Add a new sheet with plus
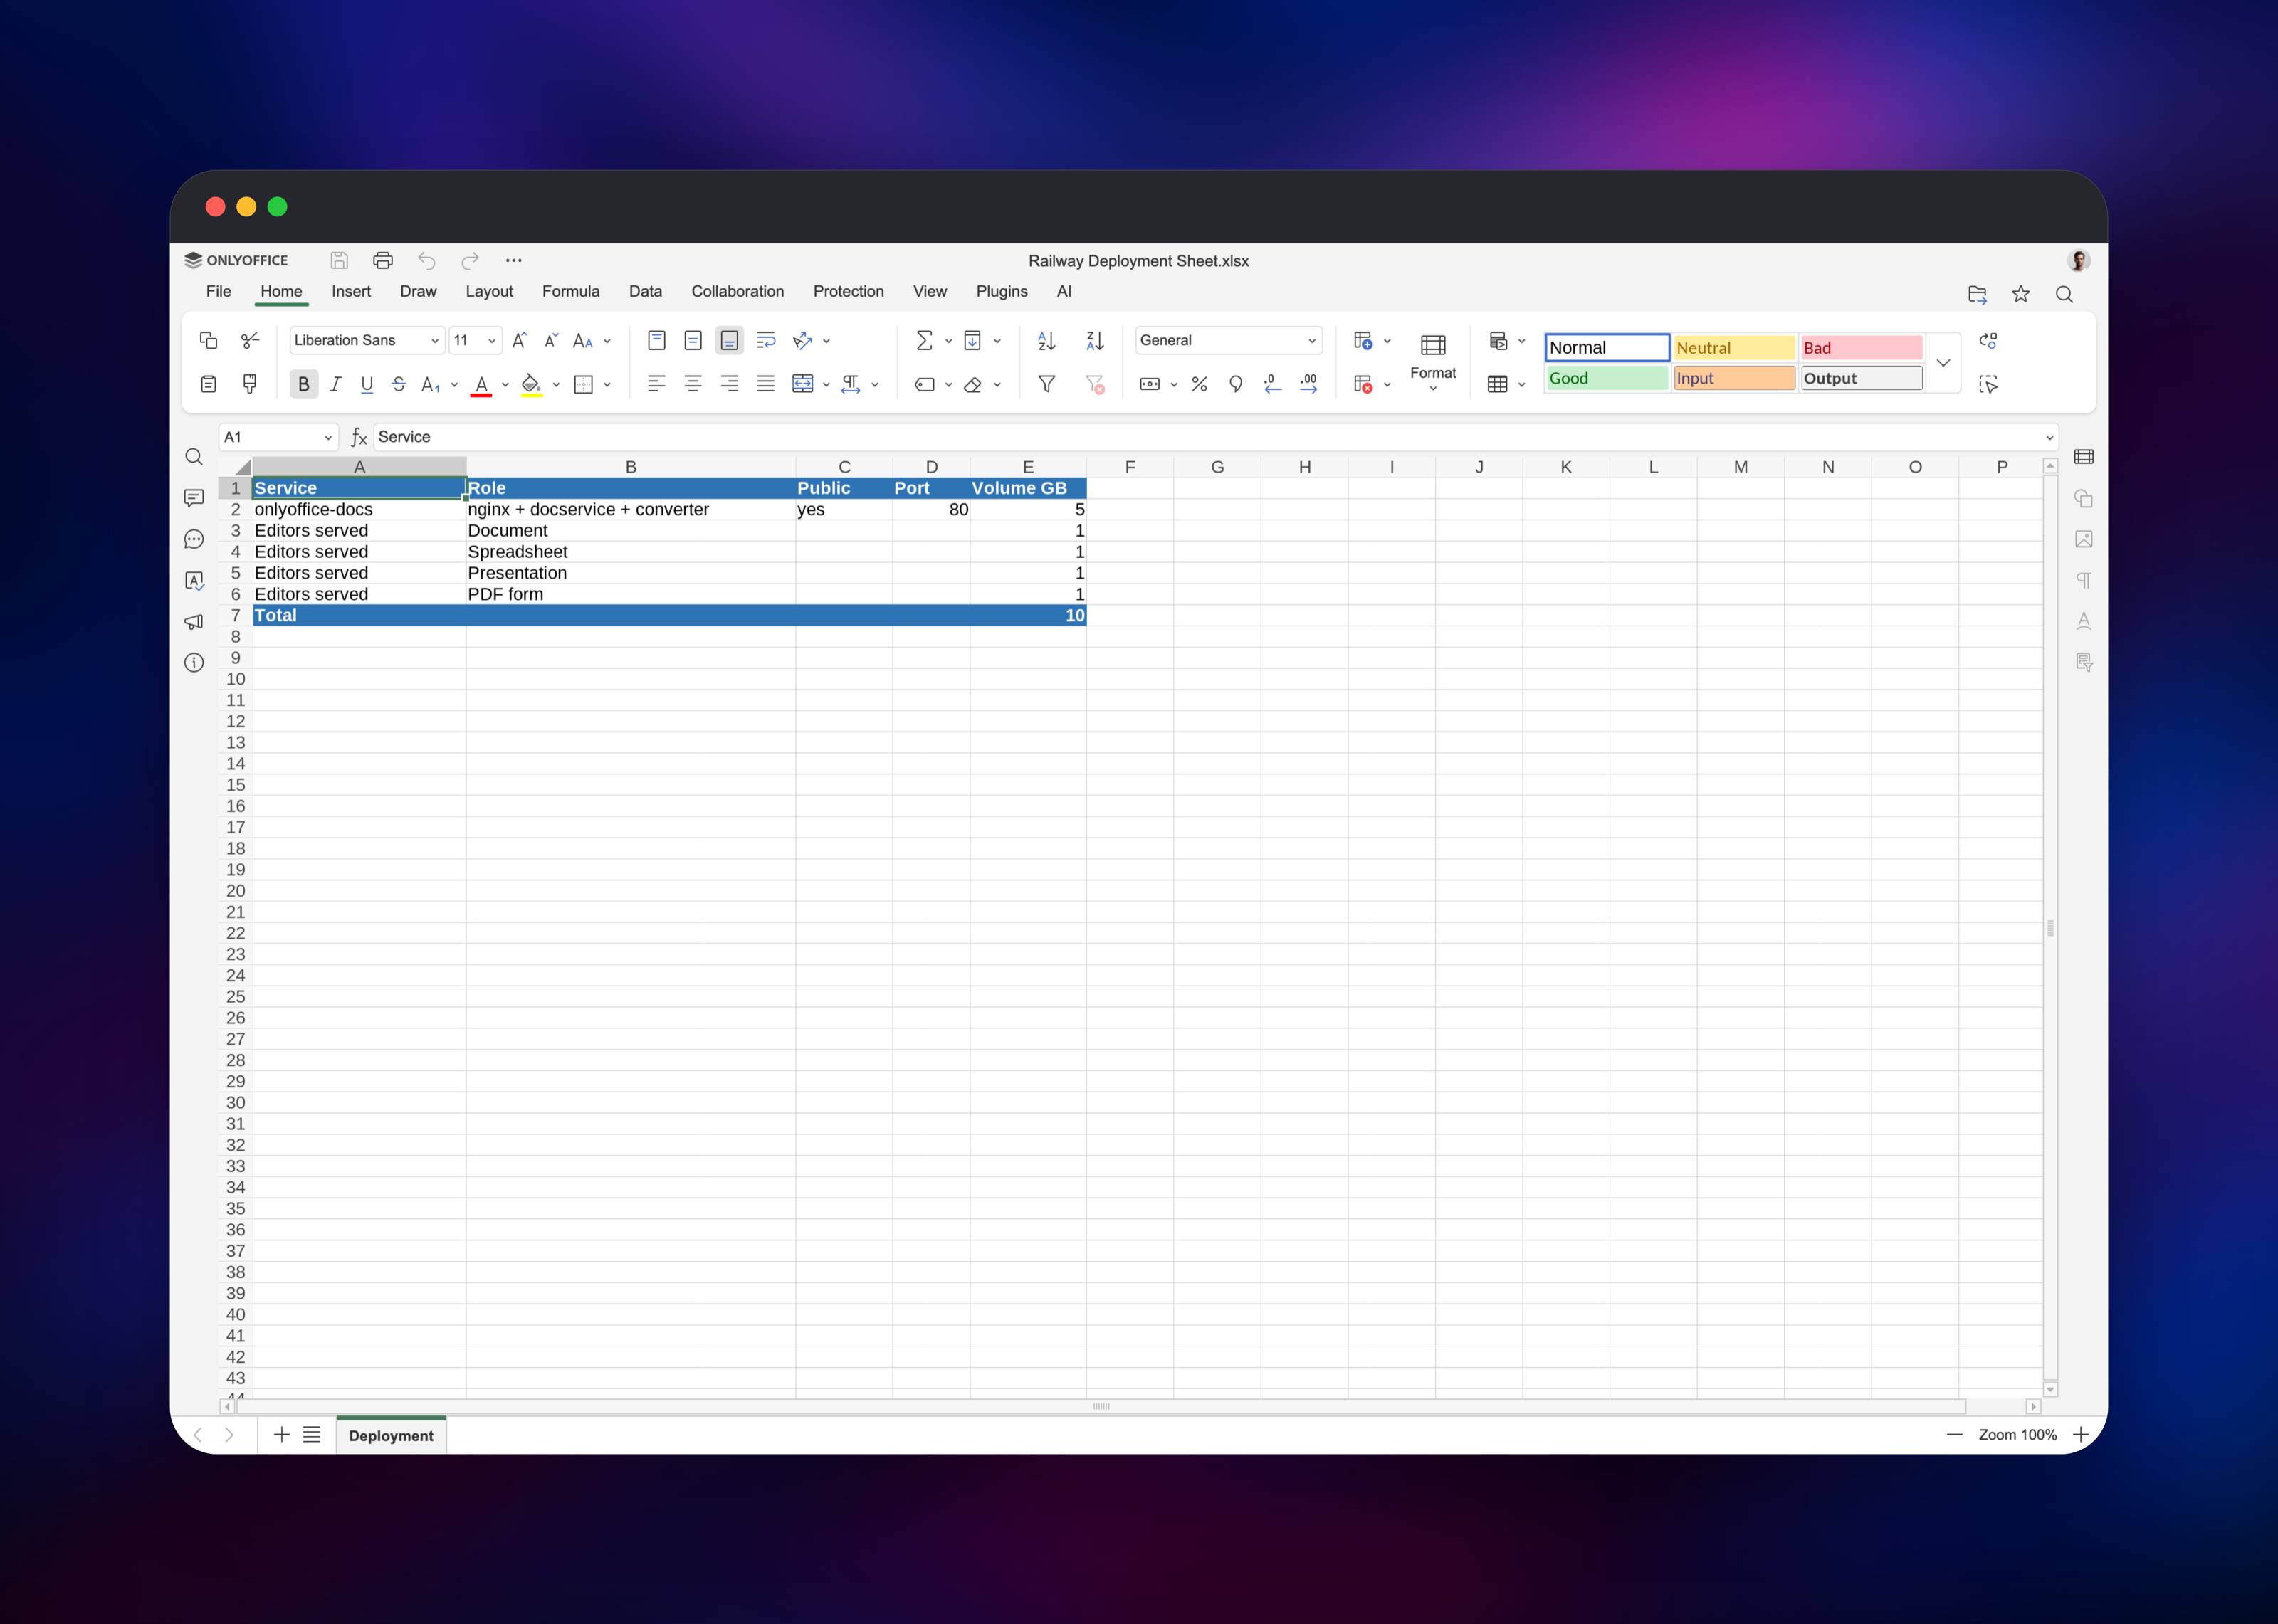2278x1624 pixels. coord(281,1435)
